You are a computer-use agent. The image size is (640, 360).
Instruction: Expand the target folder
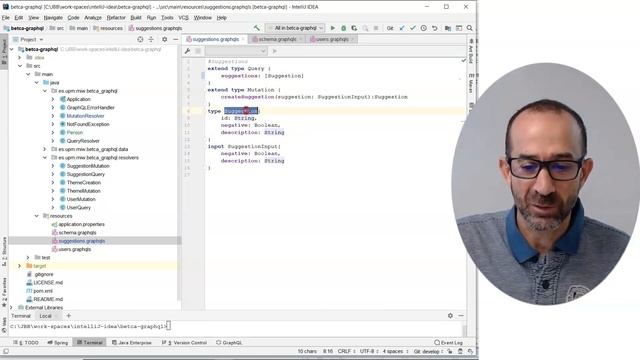click(x=20, y=266)
